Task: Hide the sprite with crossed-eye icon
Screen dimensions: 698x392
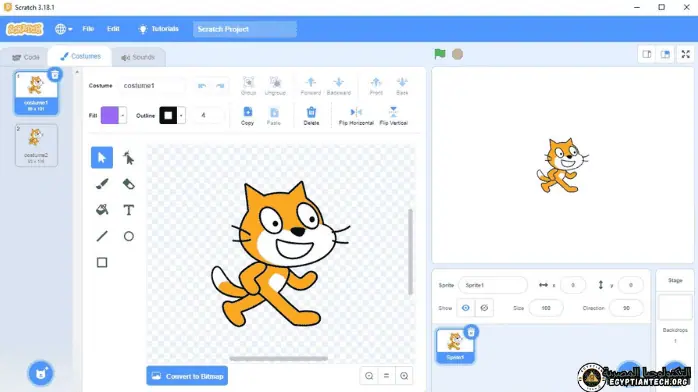Action: point(484,308)
